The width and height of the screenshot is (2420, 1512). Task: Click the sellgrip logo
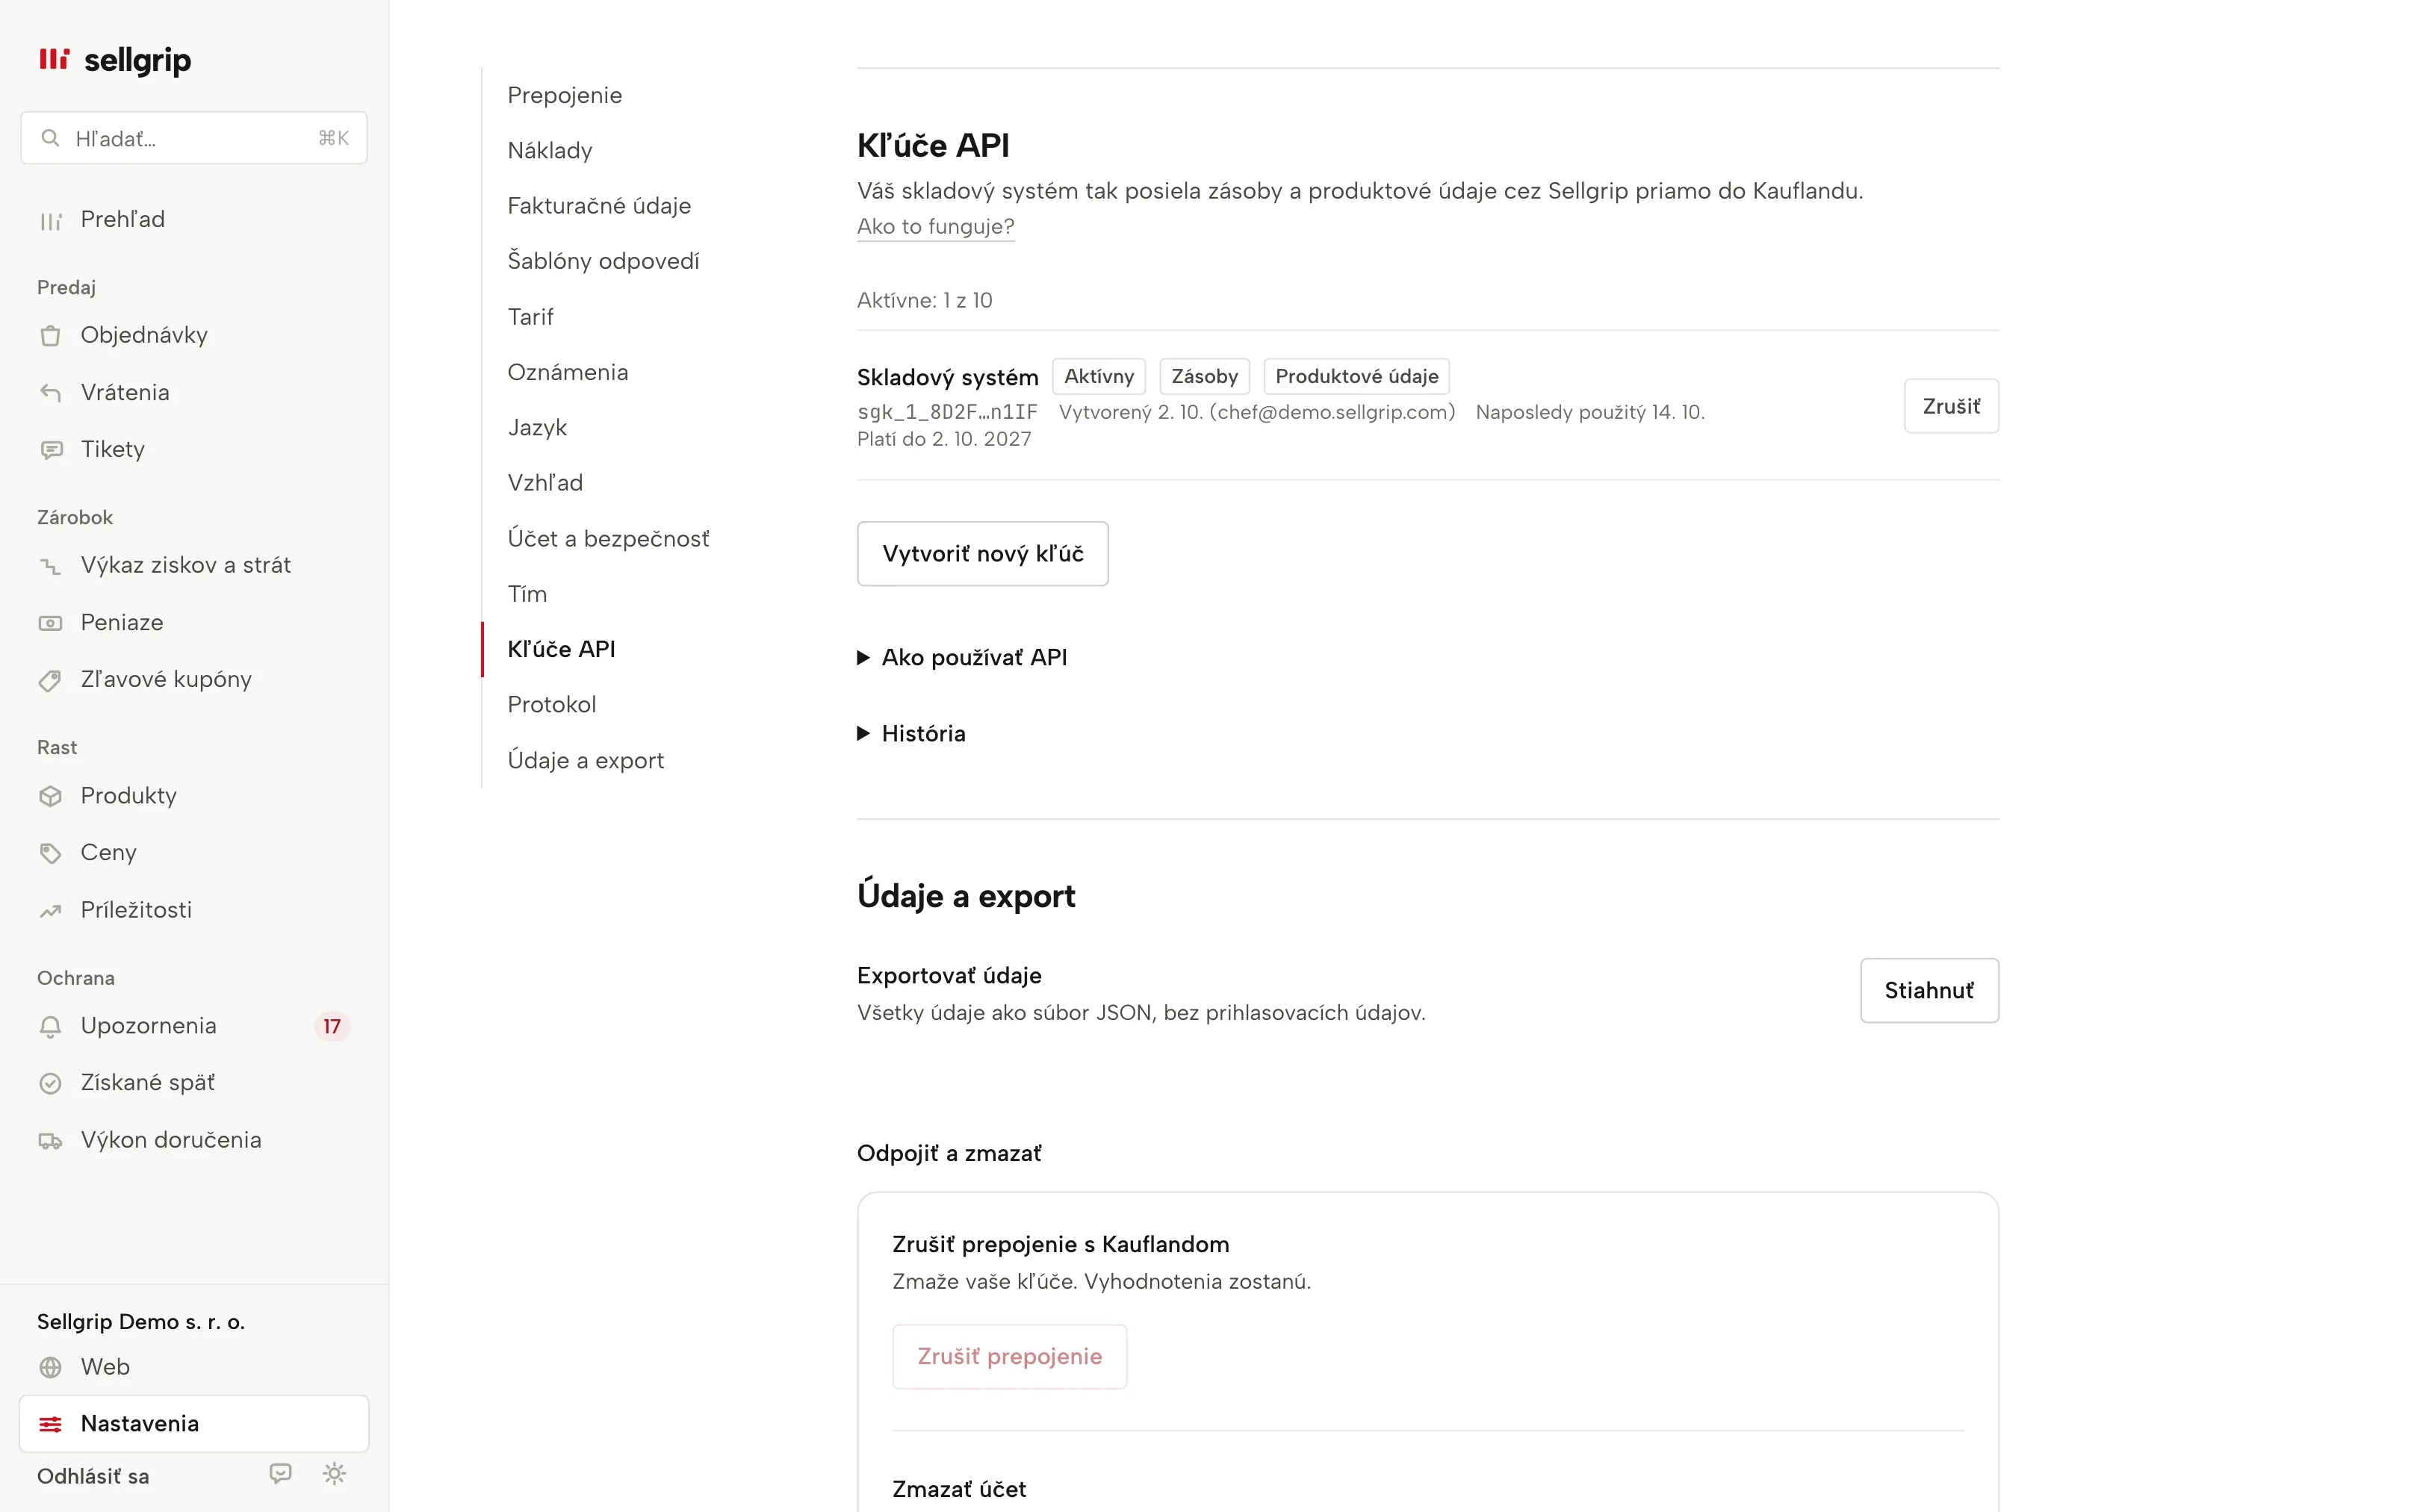click(114, 60)
